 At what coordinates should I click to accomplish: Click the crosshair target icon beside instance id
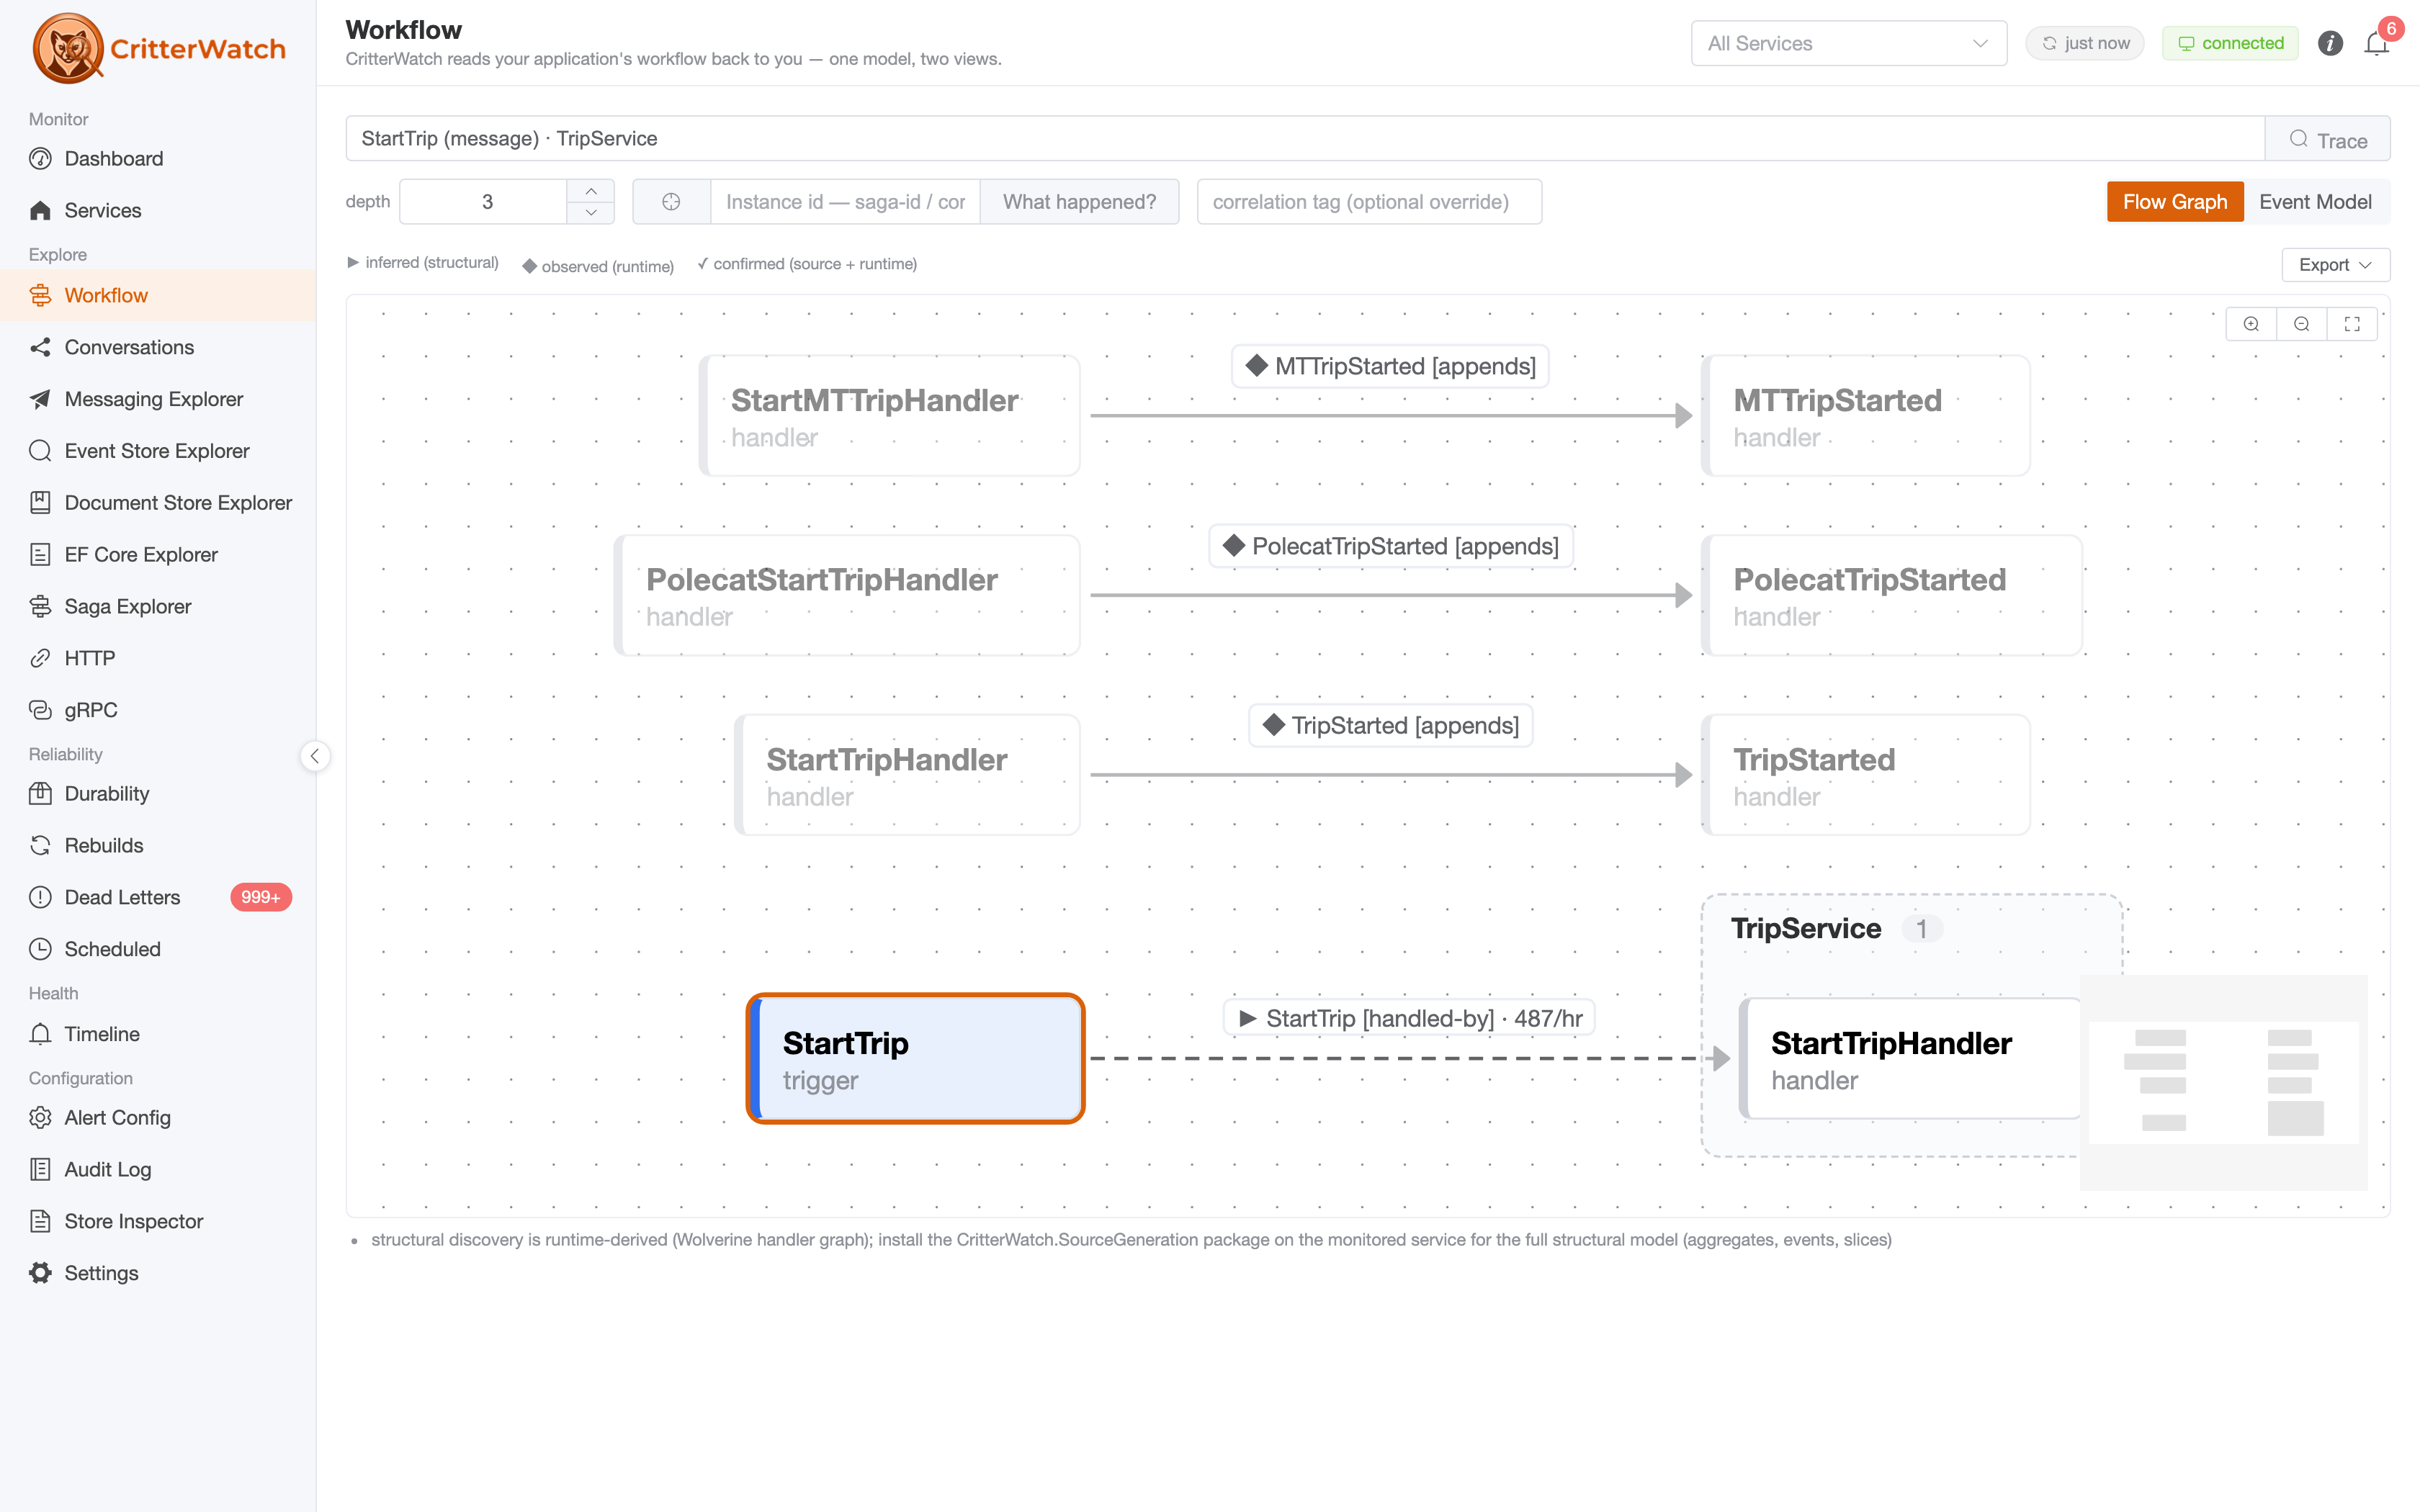pos(671,202)
